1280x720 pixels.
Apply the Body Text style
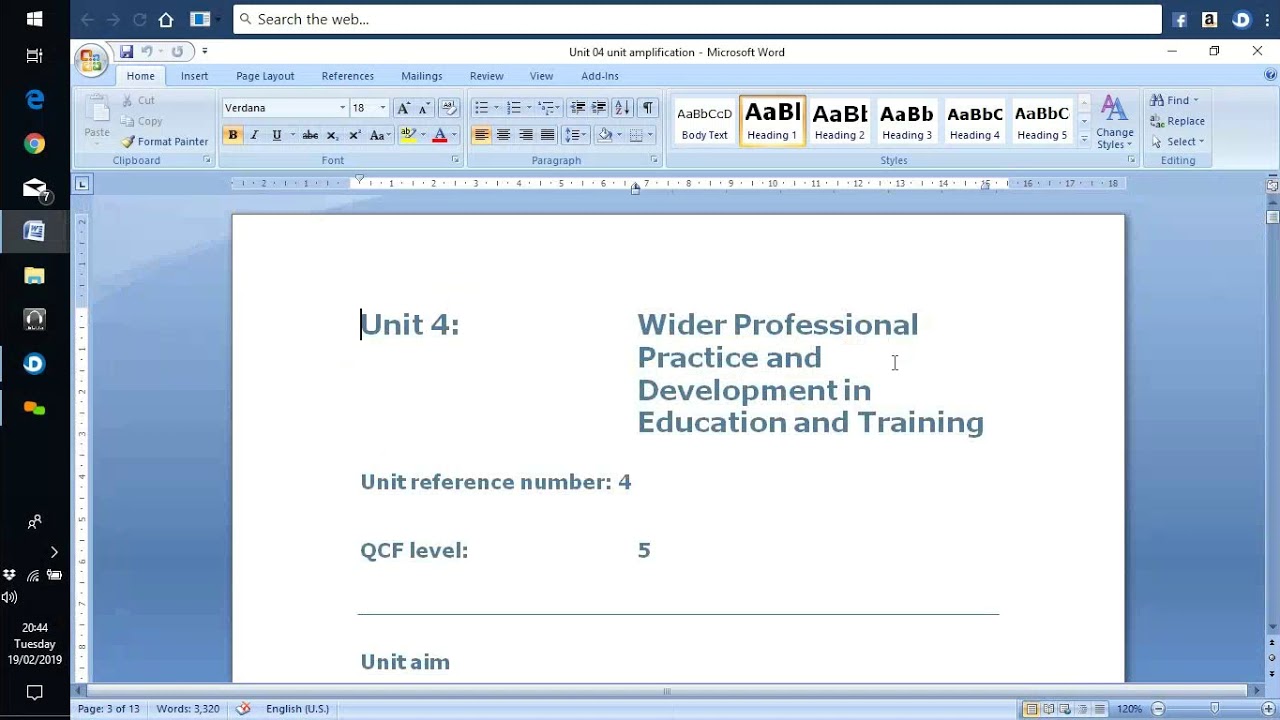point(704,121)
